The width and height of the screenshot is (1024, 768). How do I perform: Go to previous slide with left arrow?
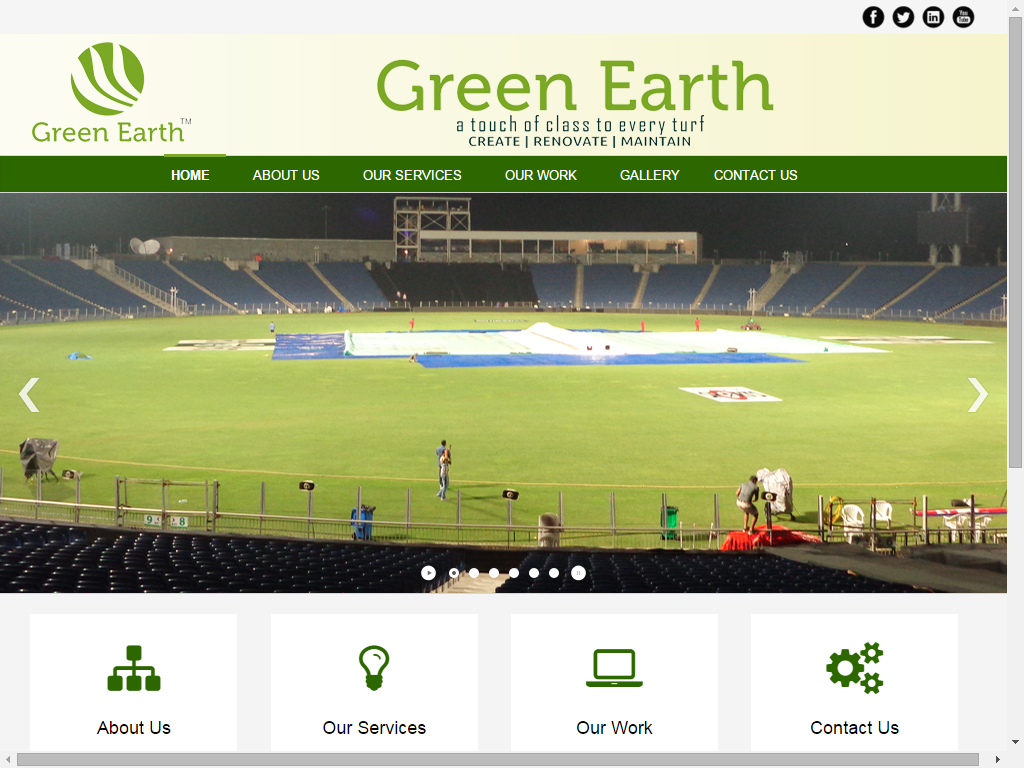tap(29, 395)
